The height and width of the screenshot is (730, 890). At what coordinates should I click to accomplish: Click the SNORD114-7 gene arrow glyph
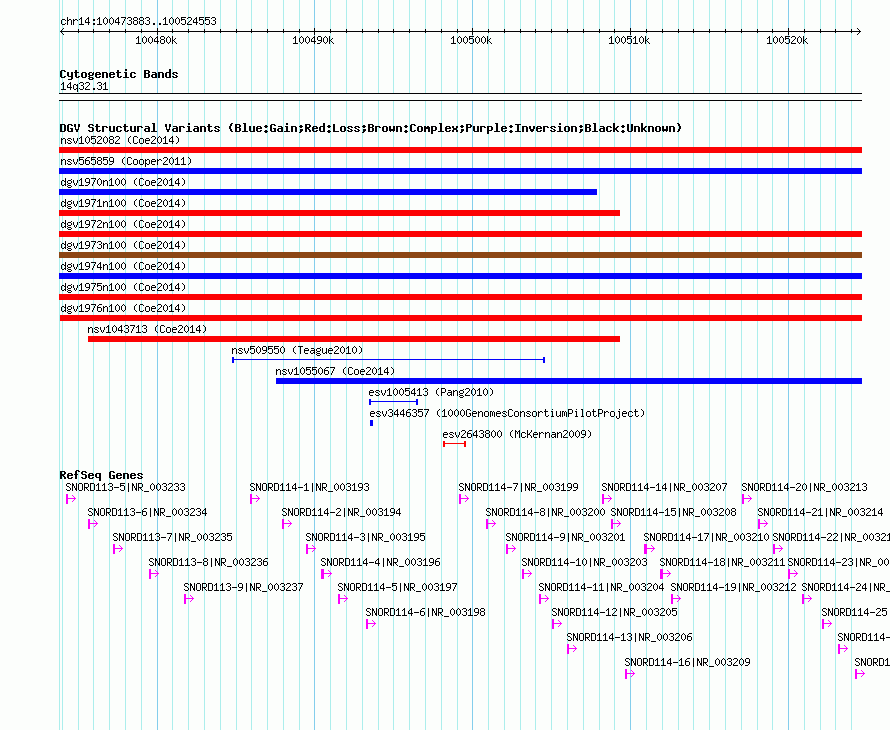click(464, 499)
